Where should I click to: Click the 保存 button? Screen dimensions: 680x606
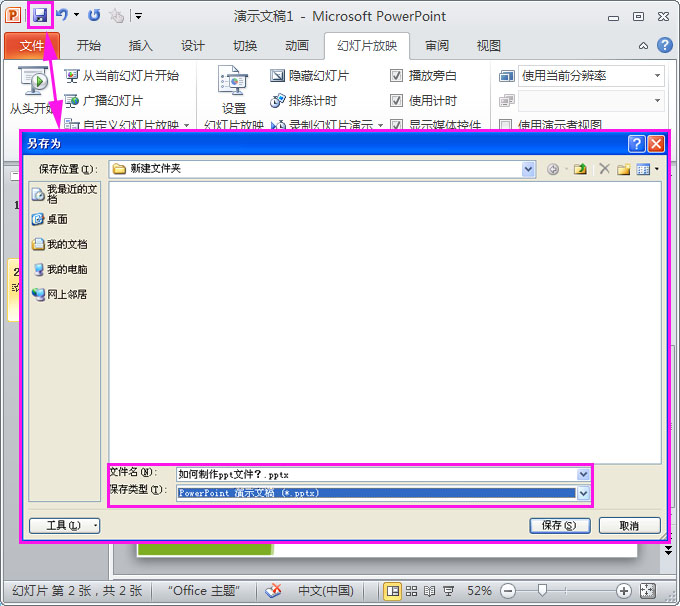559,526
